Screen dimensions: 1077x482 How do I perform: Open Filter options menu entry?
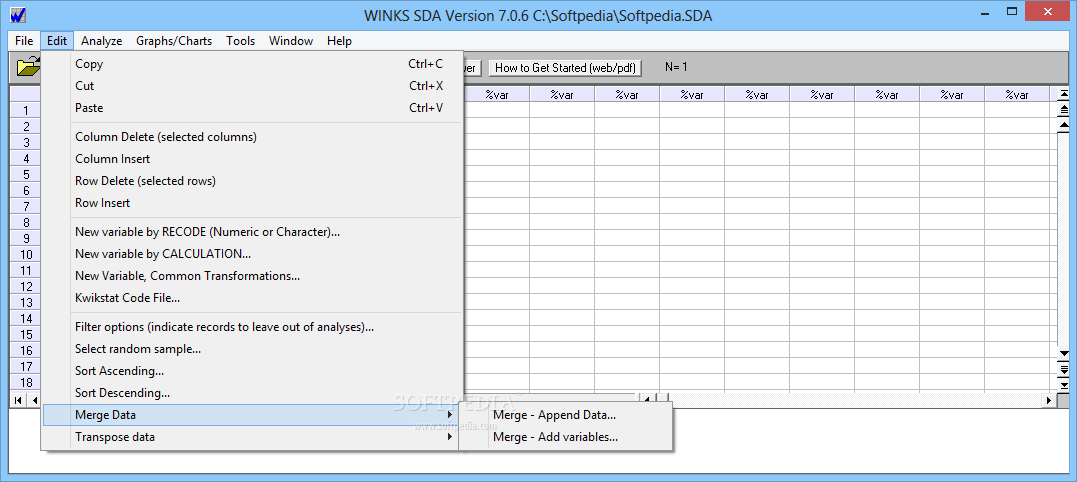[x=252, y=327]
